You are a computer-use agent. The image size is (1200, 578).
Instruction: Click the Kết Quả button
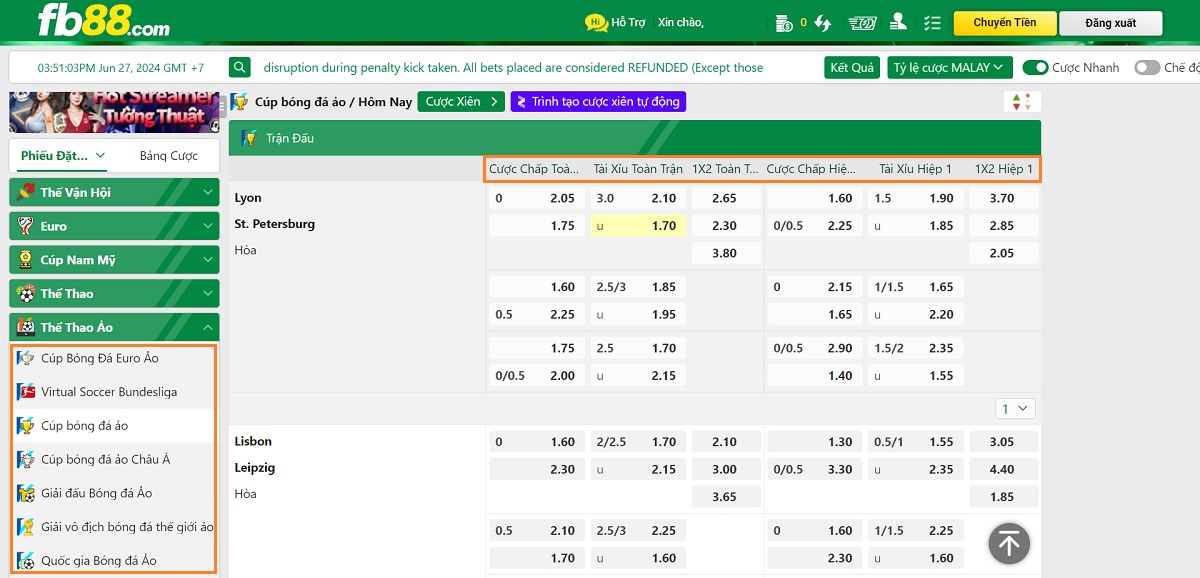coord(852,68)
